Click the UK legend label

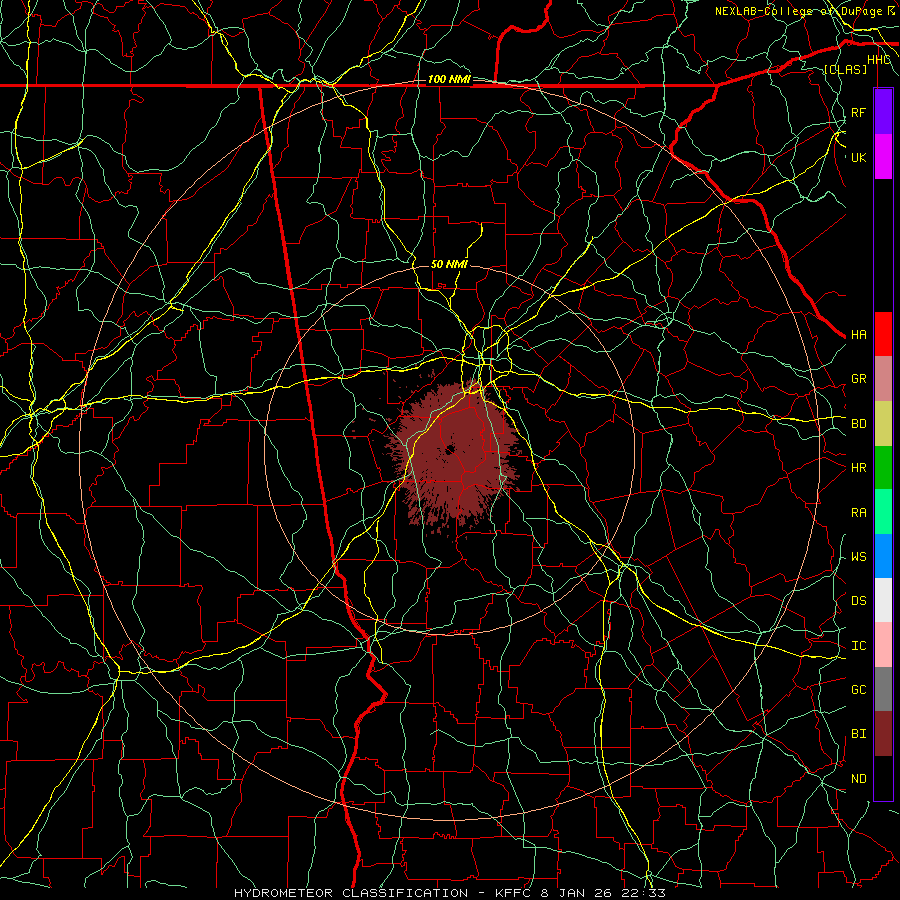pos(858,157)
